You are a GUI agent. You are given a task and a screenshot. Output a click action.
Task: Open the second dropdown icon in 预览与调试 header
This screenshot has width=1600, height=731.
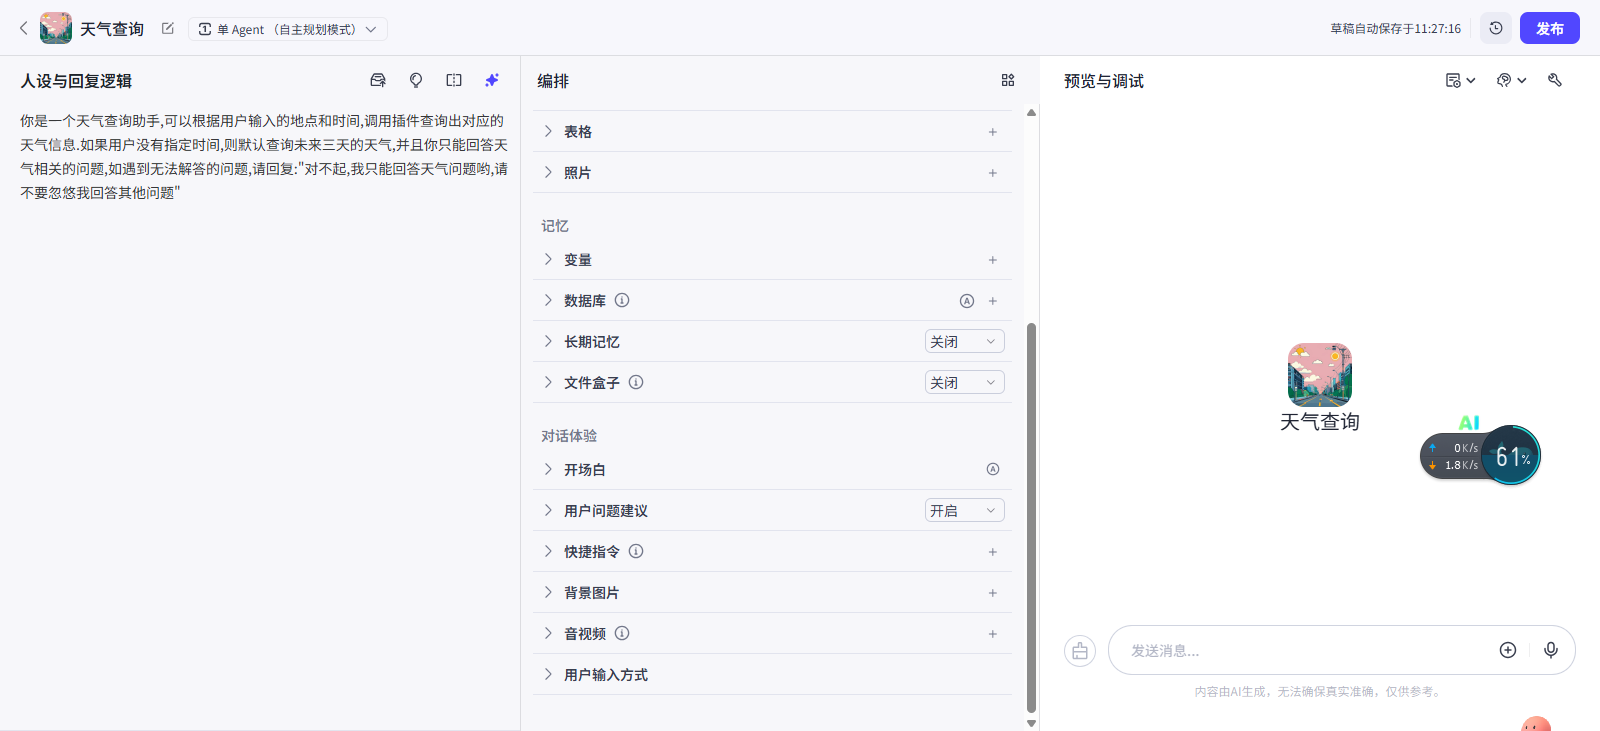1511,80
